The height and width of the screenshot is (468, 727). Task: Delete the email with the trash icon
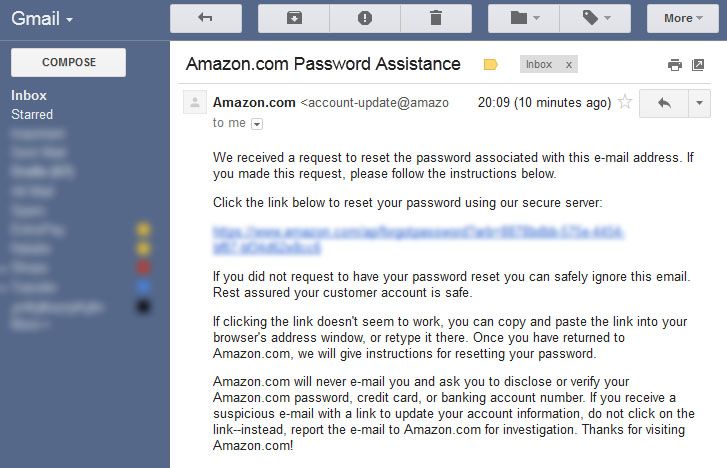(x=436, y=19)
